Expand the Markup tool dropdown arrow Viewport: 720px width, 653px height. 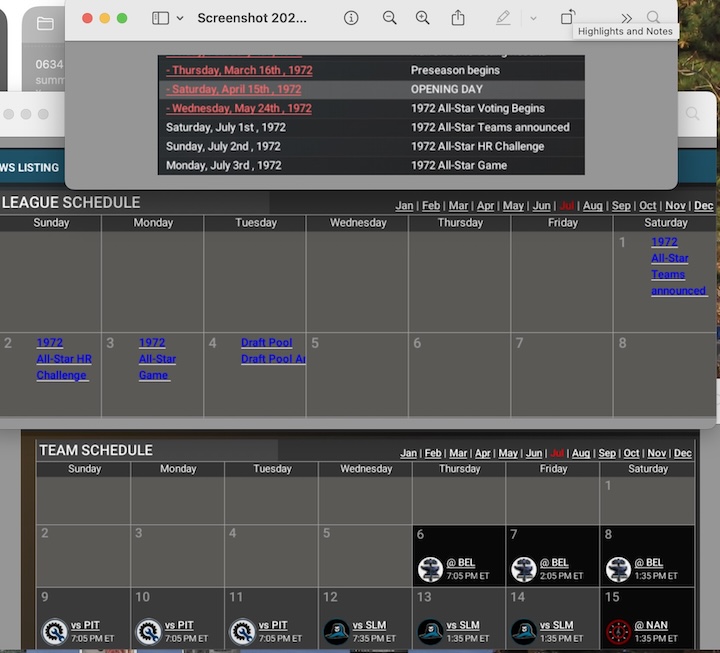point(533,18)
